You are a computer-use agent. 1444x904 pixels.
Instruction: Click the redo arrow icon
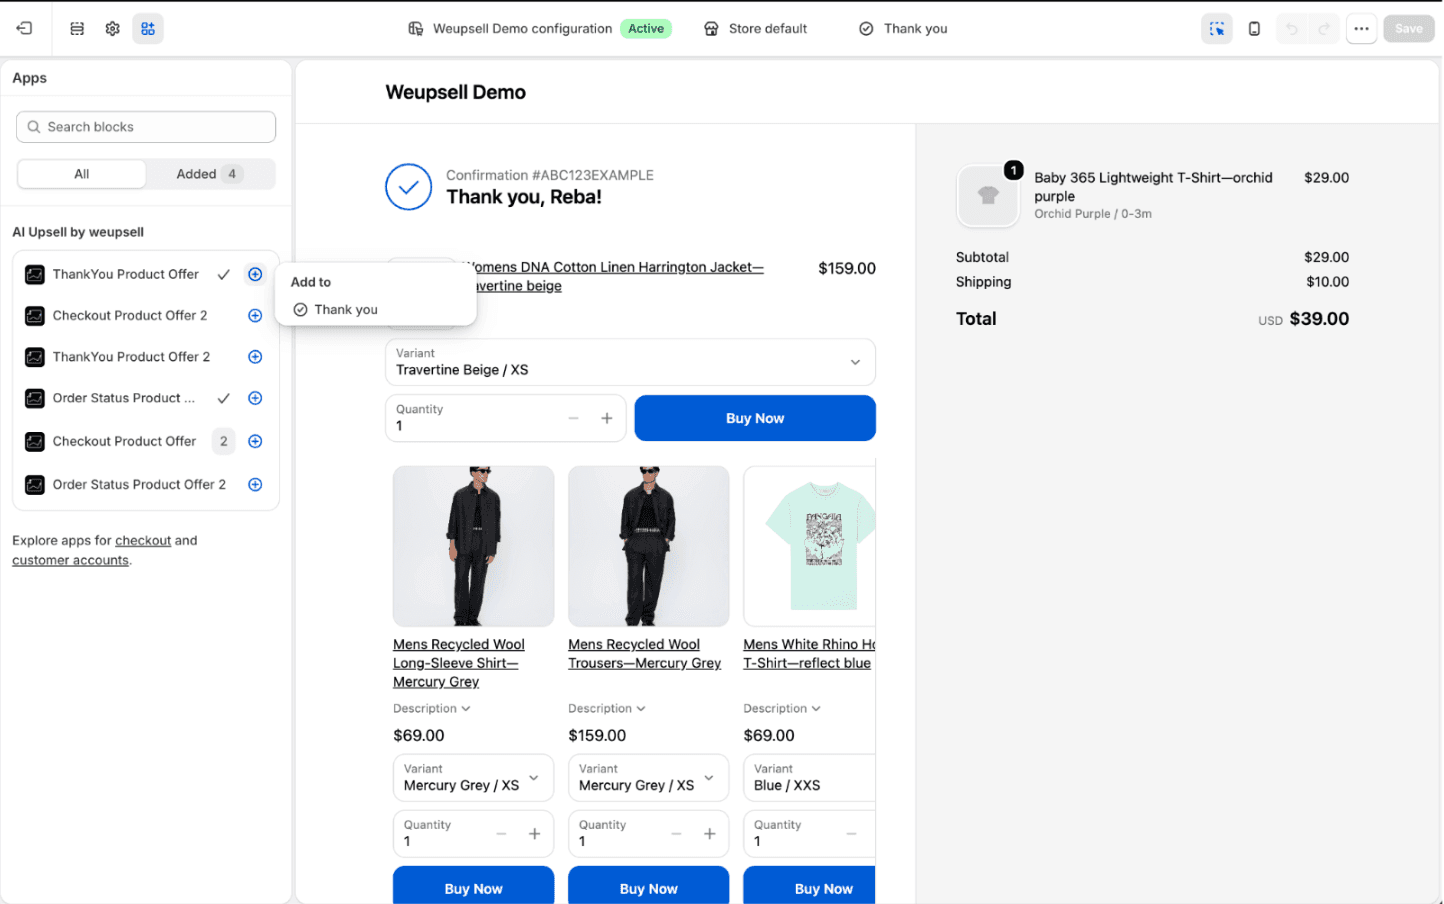click(1324, 28)
